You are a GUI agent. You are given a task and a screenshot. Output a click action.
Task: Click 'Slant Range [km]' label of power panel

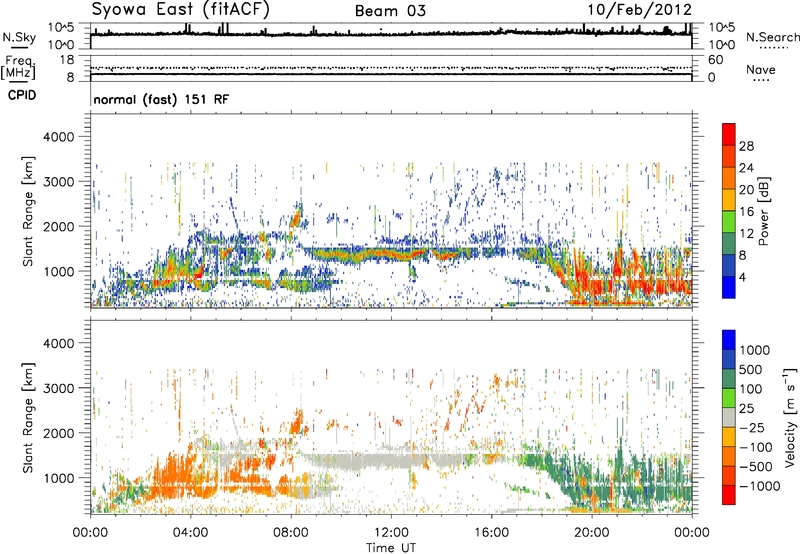(x=28, y=211)
